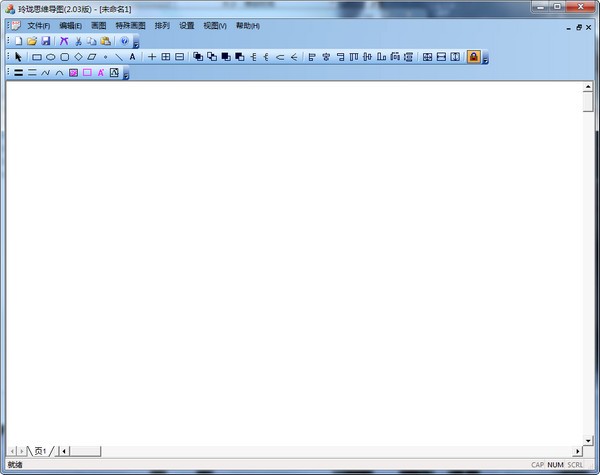Click the thick line weight icon
The height and width of the screenshot is (475, 600).
18,73
